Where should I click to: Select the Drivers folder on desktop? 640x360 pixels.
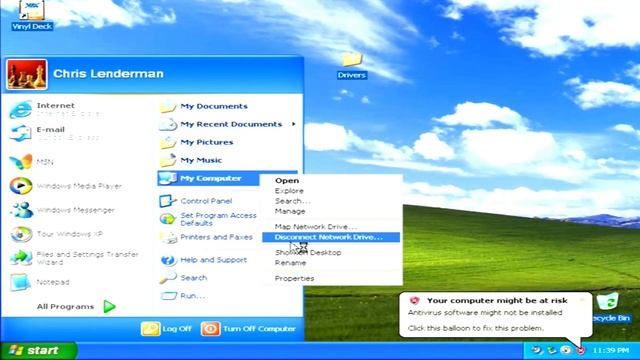click(351, 66)
